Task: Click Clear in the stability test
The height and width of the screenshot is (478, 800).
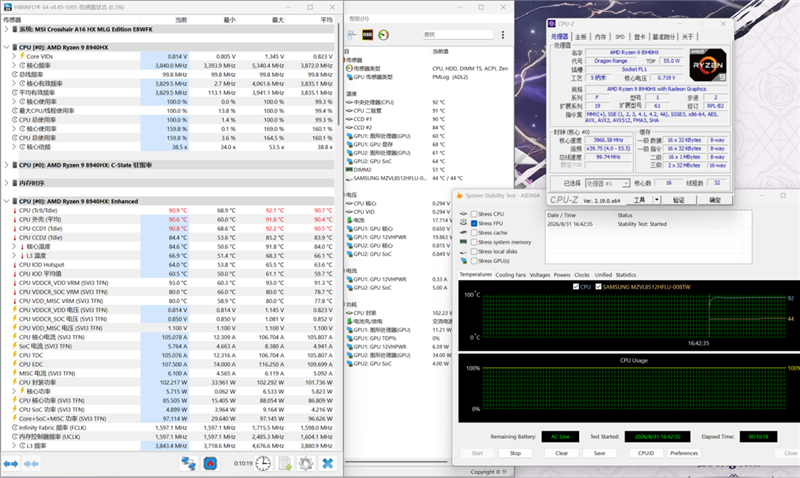Action: (562, 453)
